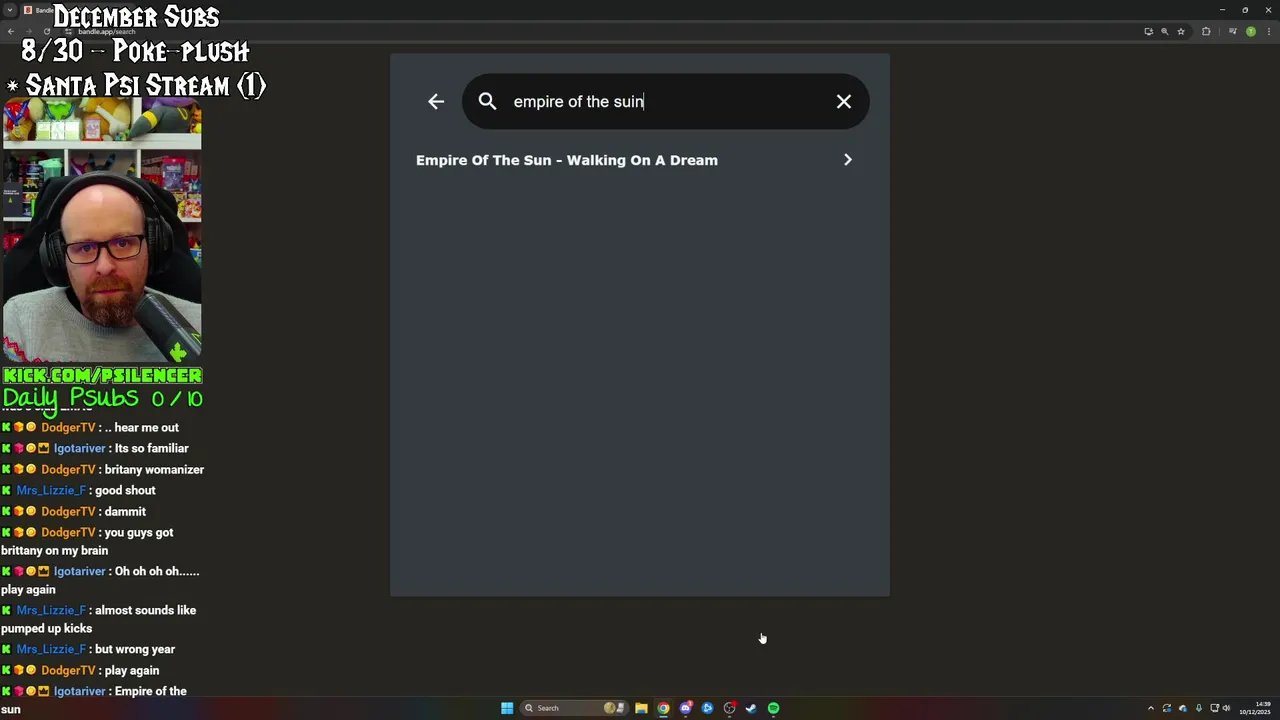Viewport: 1280px width, 720px height.
Task: Open the Chrome three-dot menu
Action: click(1269, 31)
